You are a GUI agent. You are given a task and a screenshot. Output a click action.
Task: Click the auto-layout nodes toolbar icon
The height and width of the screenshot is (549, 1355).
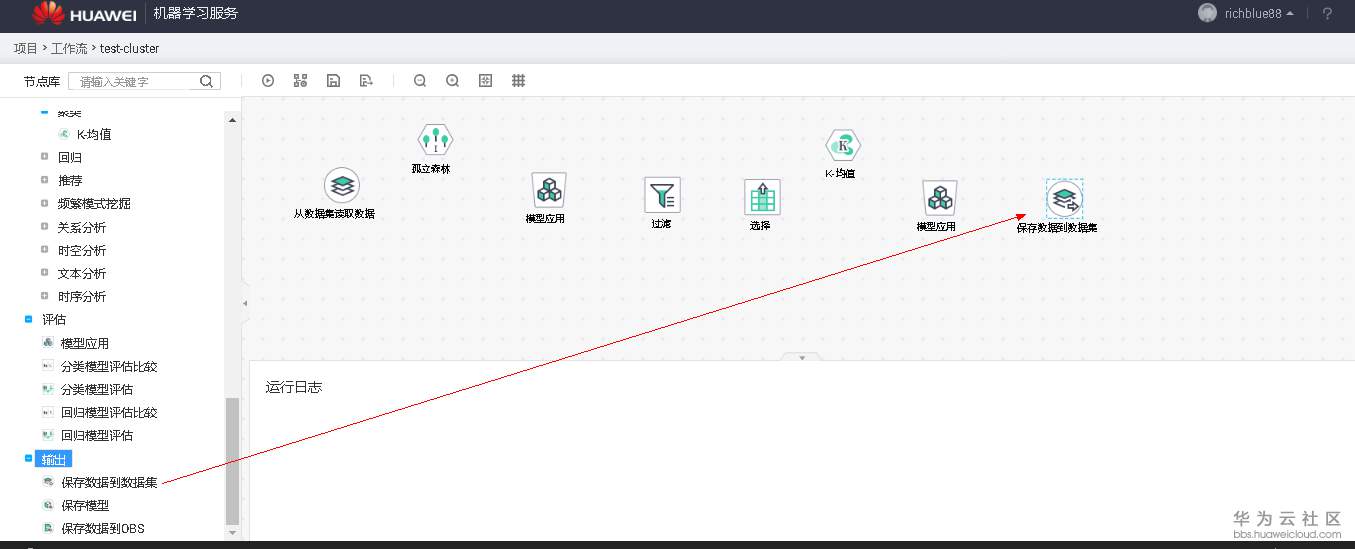(x=300, y=81)
